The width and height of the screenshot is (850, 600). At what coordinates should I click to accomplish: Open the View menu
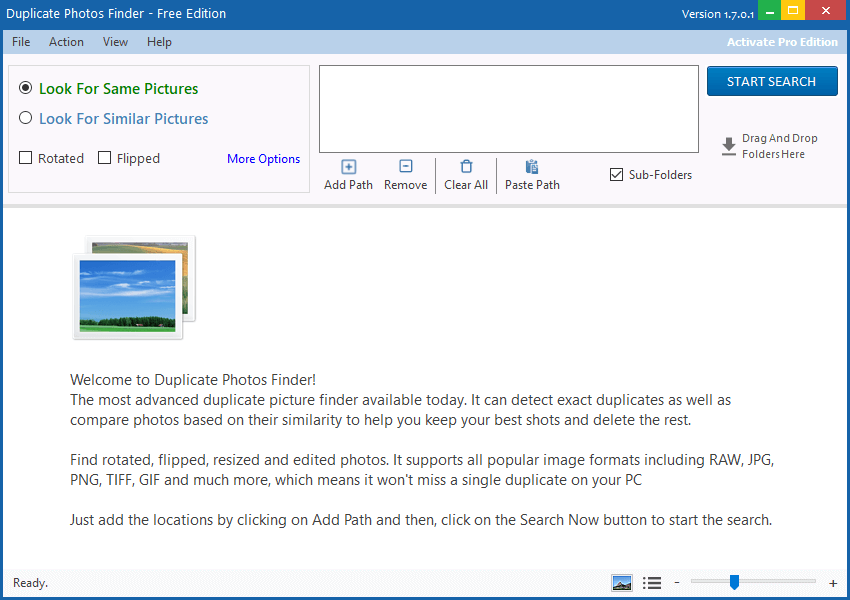pos(115,42)
